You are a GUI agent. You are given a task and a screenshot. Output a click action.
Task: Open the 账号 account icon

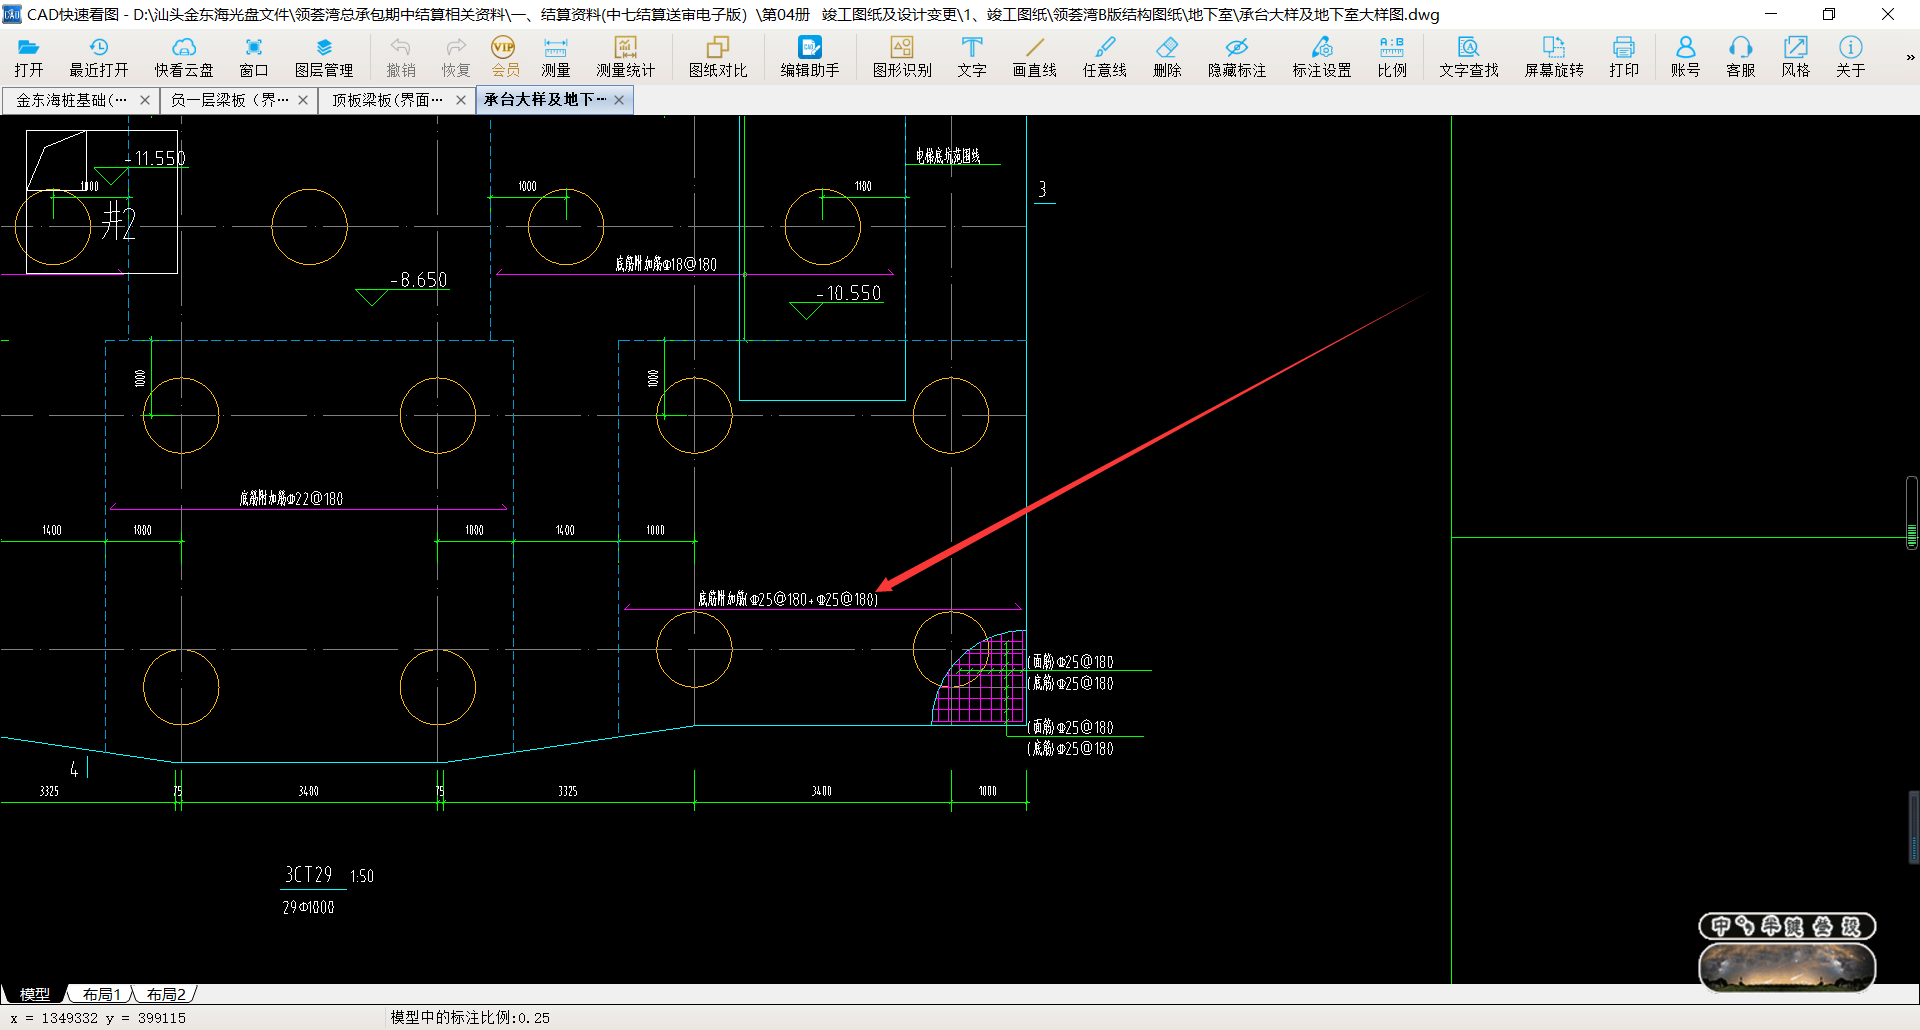1685,57
